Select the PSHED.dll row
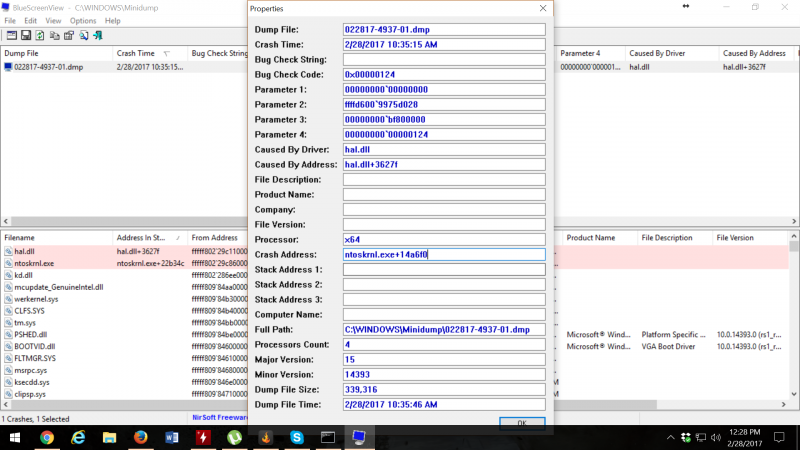The width and height of the screenshot is (800, 450). (x=125, y=335)
